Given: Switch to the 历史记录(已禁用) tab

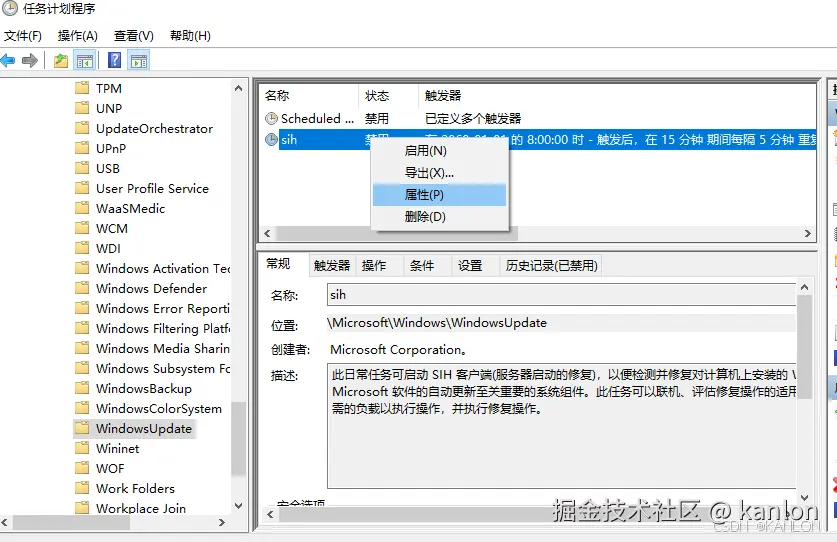Looking at the screenshot, I should point(551,265).
